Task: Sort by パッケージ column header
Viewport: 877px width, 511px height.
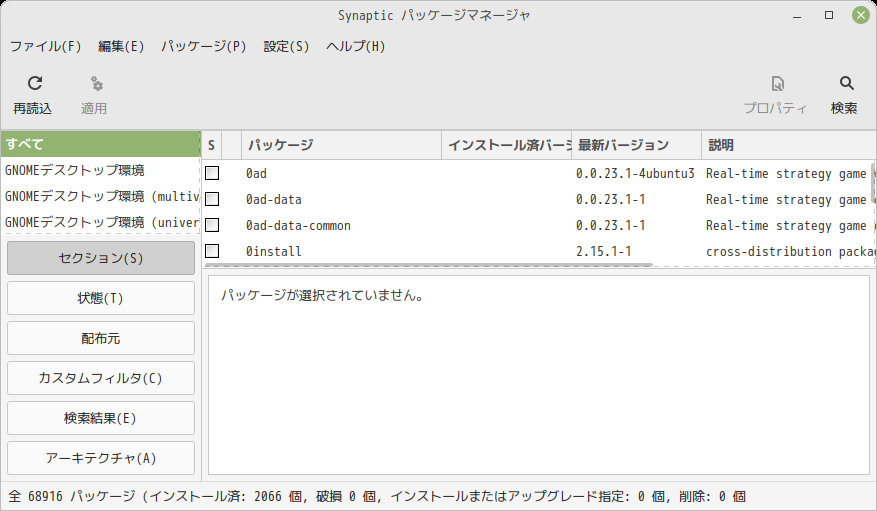Action: point(341,145)
